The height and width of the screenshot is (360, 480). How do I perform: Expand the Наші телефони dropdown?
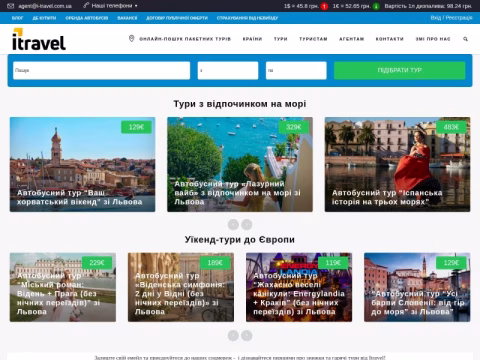114,6
